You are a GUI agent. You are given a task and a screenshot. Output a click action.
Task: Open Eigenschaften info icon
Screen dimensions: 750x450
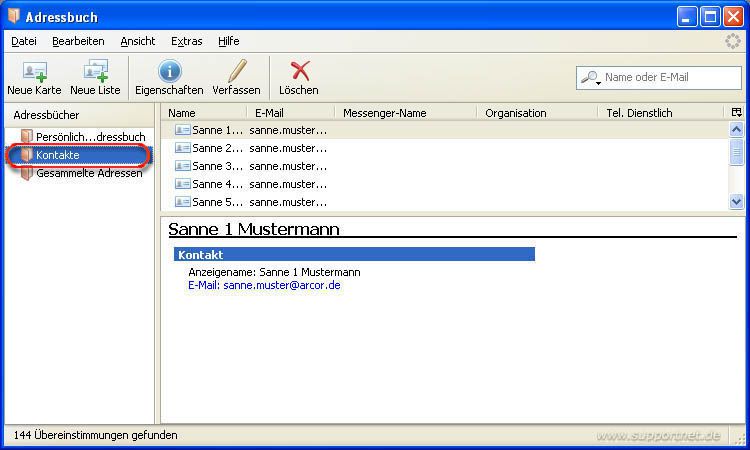coord(169,71)
